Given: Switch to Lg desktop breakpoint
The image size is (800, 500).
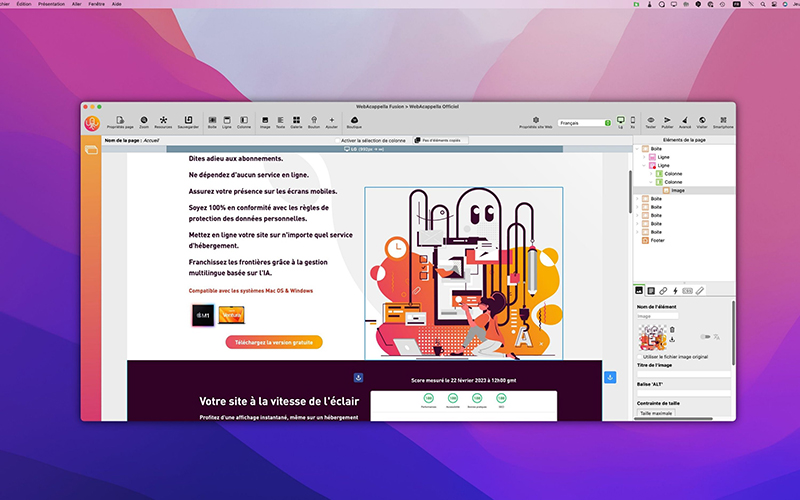Looking at the screenshot, I should pos(620,122).
